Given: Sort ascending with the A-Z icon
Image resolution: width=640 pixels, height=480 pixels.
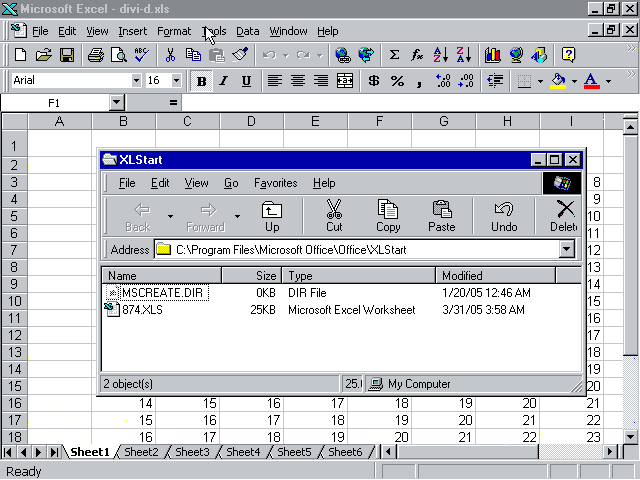Looking at the screenshot, I should click(441, 55).
